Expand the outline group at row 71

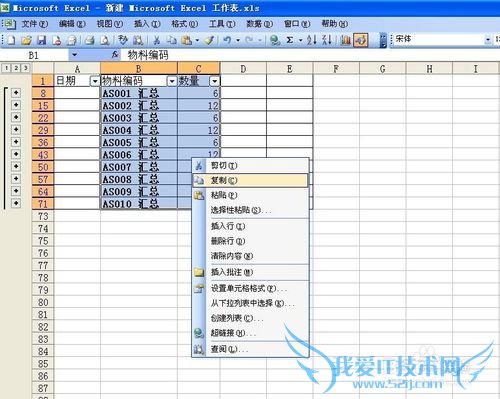tap(16, 203)
